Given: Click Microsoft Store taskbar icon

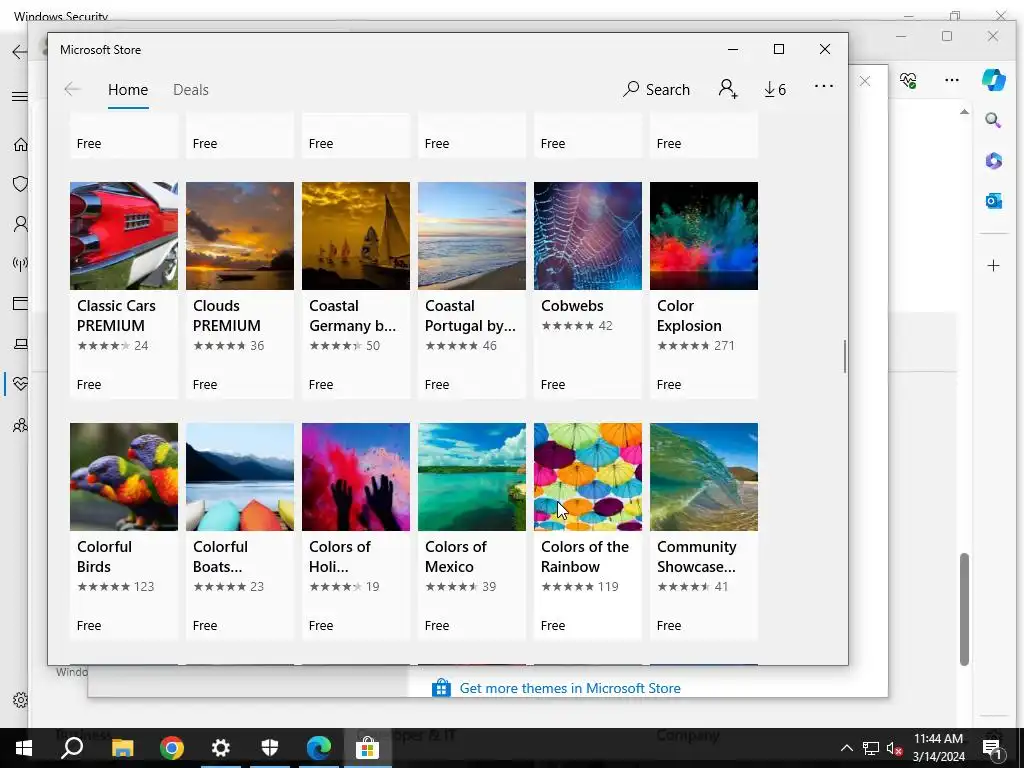Looking at the screenshot, I should 368,748.
